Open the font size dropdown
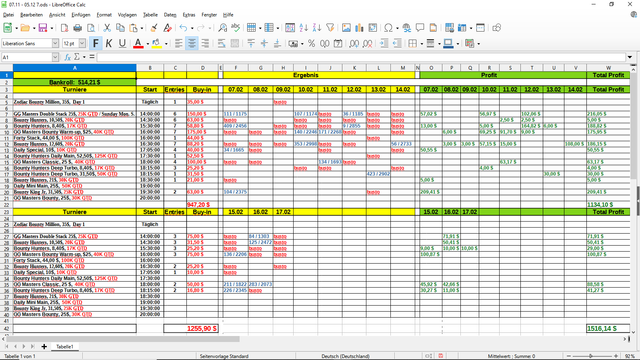640x360 pixels. tap(82, 43)
